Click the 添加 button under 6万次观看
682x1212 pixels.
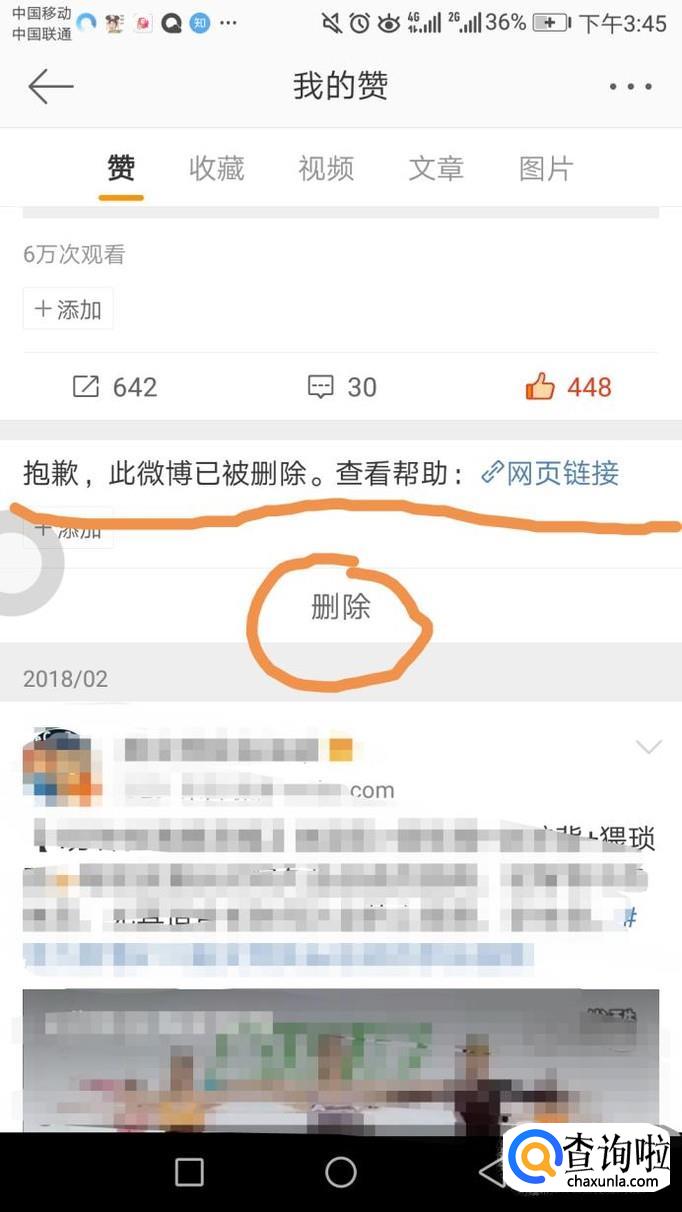click(68, 309)
